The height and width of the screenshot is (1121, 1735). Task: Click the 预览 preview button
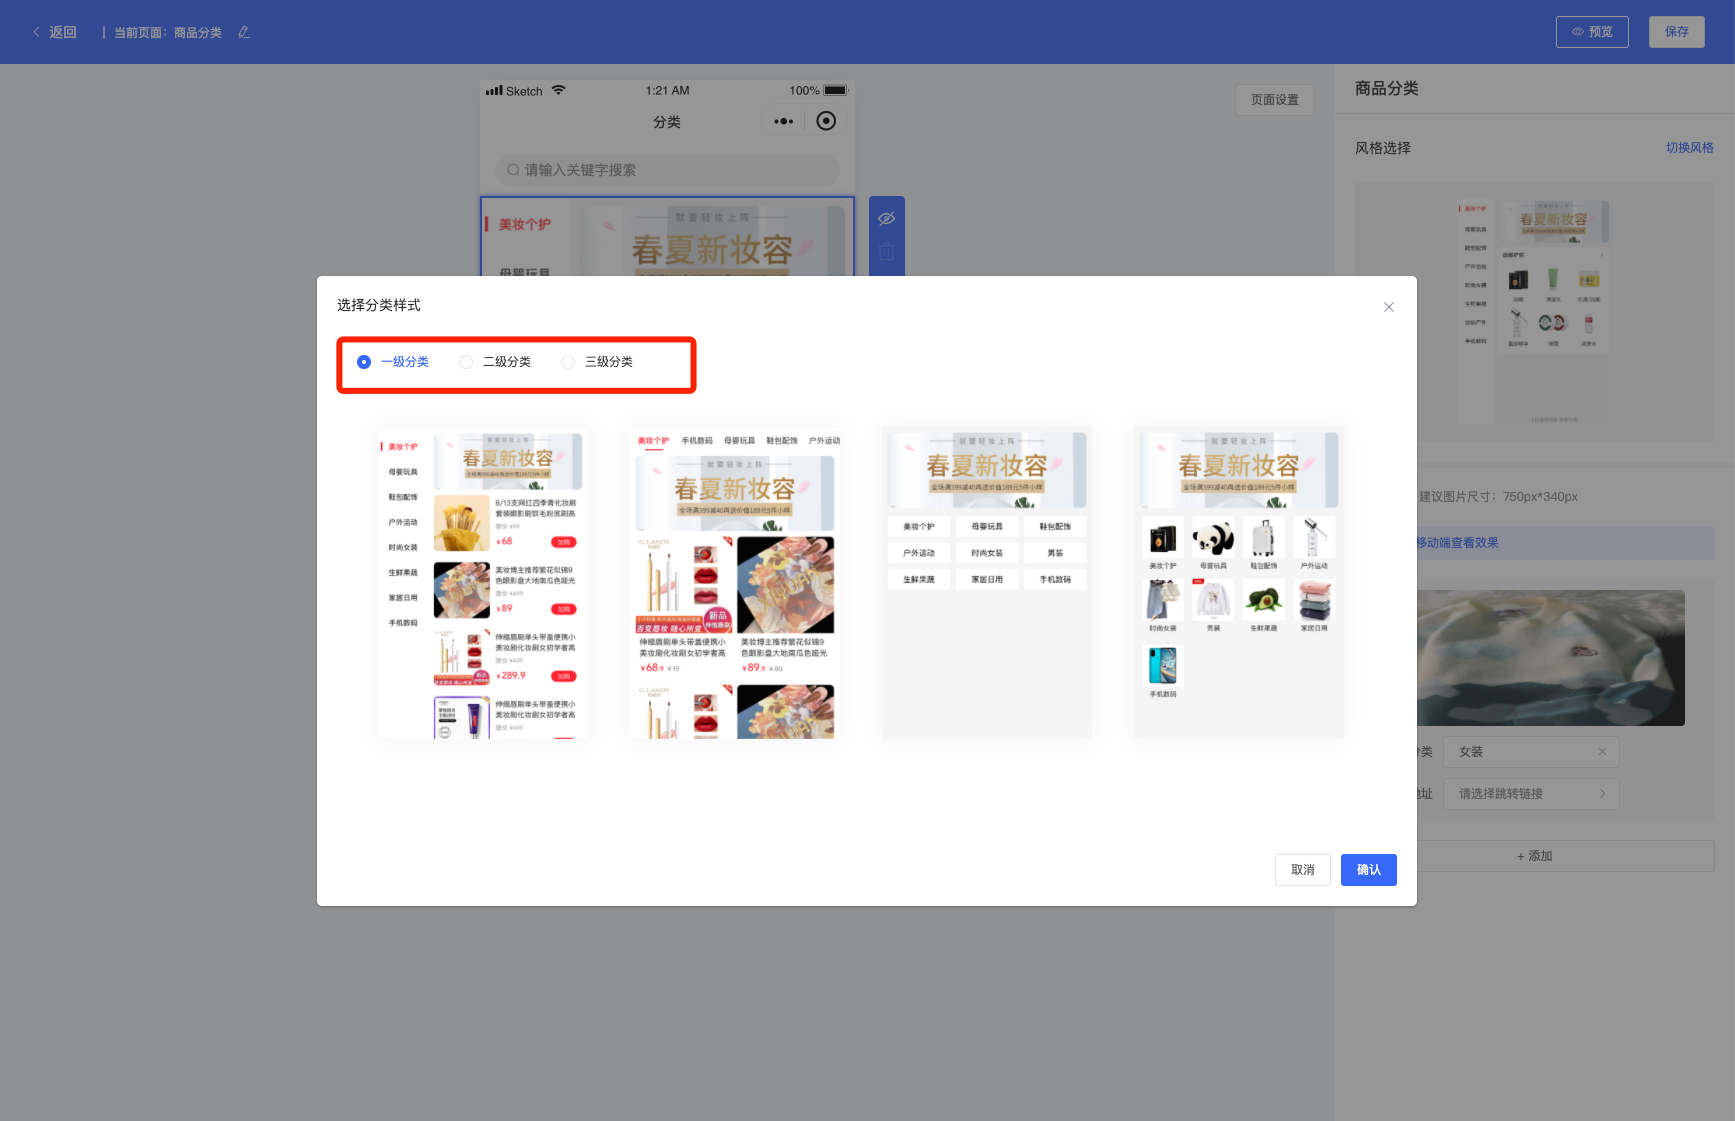tap(1592, 32)
